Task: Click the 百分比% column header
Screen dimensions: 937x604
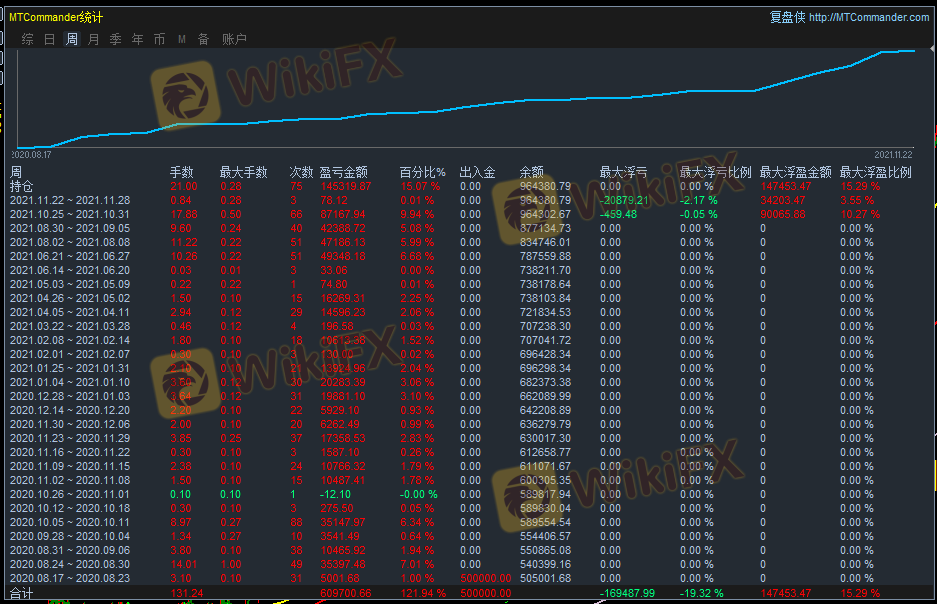Action: (x=422, y=172)
